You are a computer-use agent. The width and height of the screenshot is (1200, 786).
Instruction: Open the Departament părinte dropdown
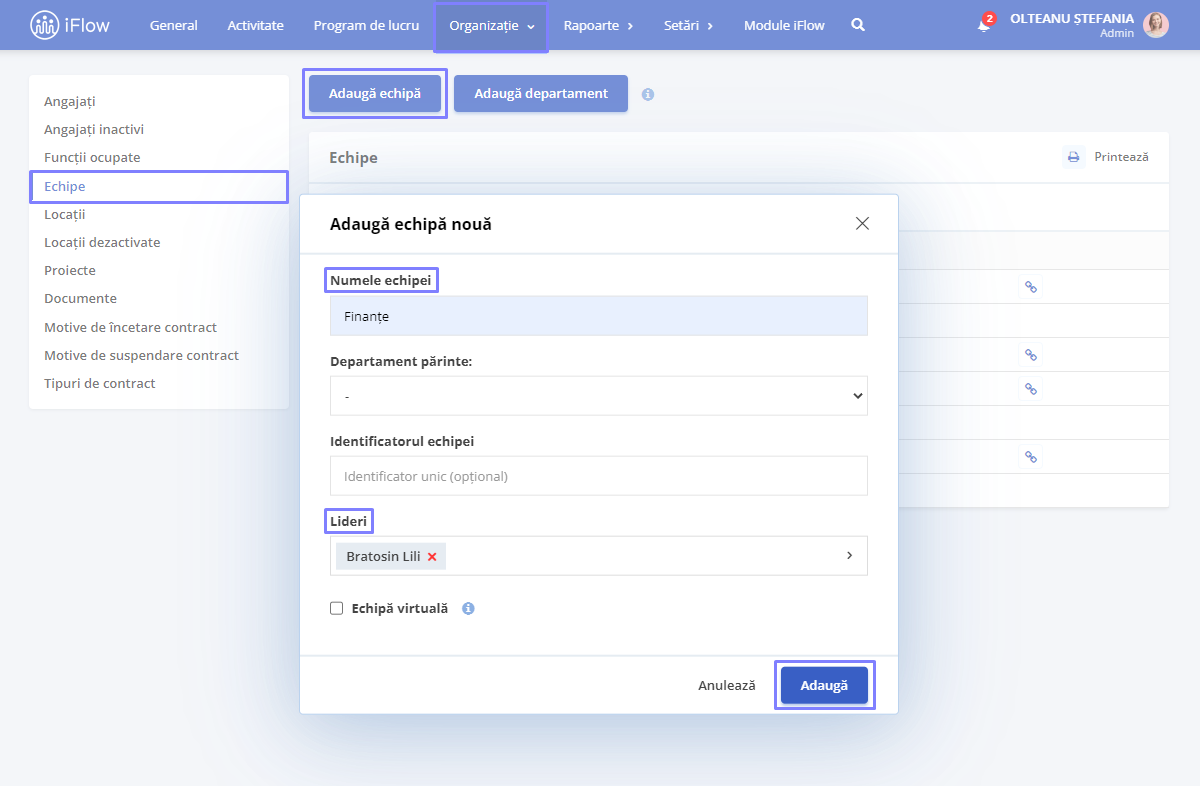[x=599, y=396]
